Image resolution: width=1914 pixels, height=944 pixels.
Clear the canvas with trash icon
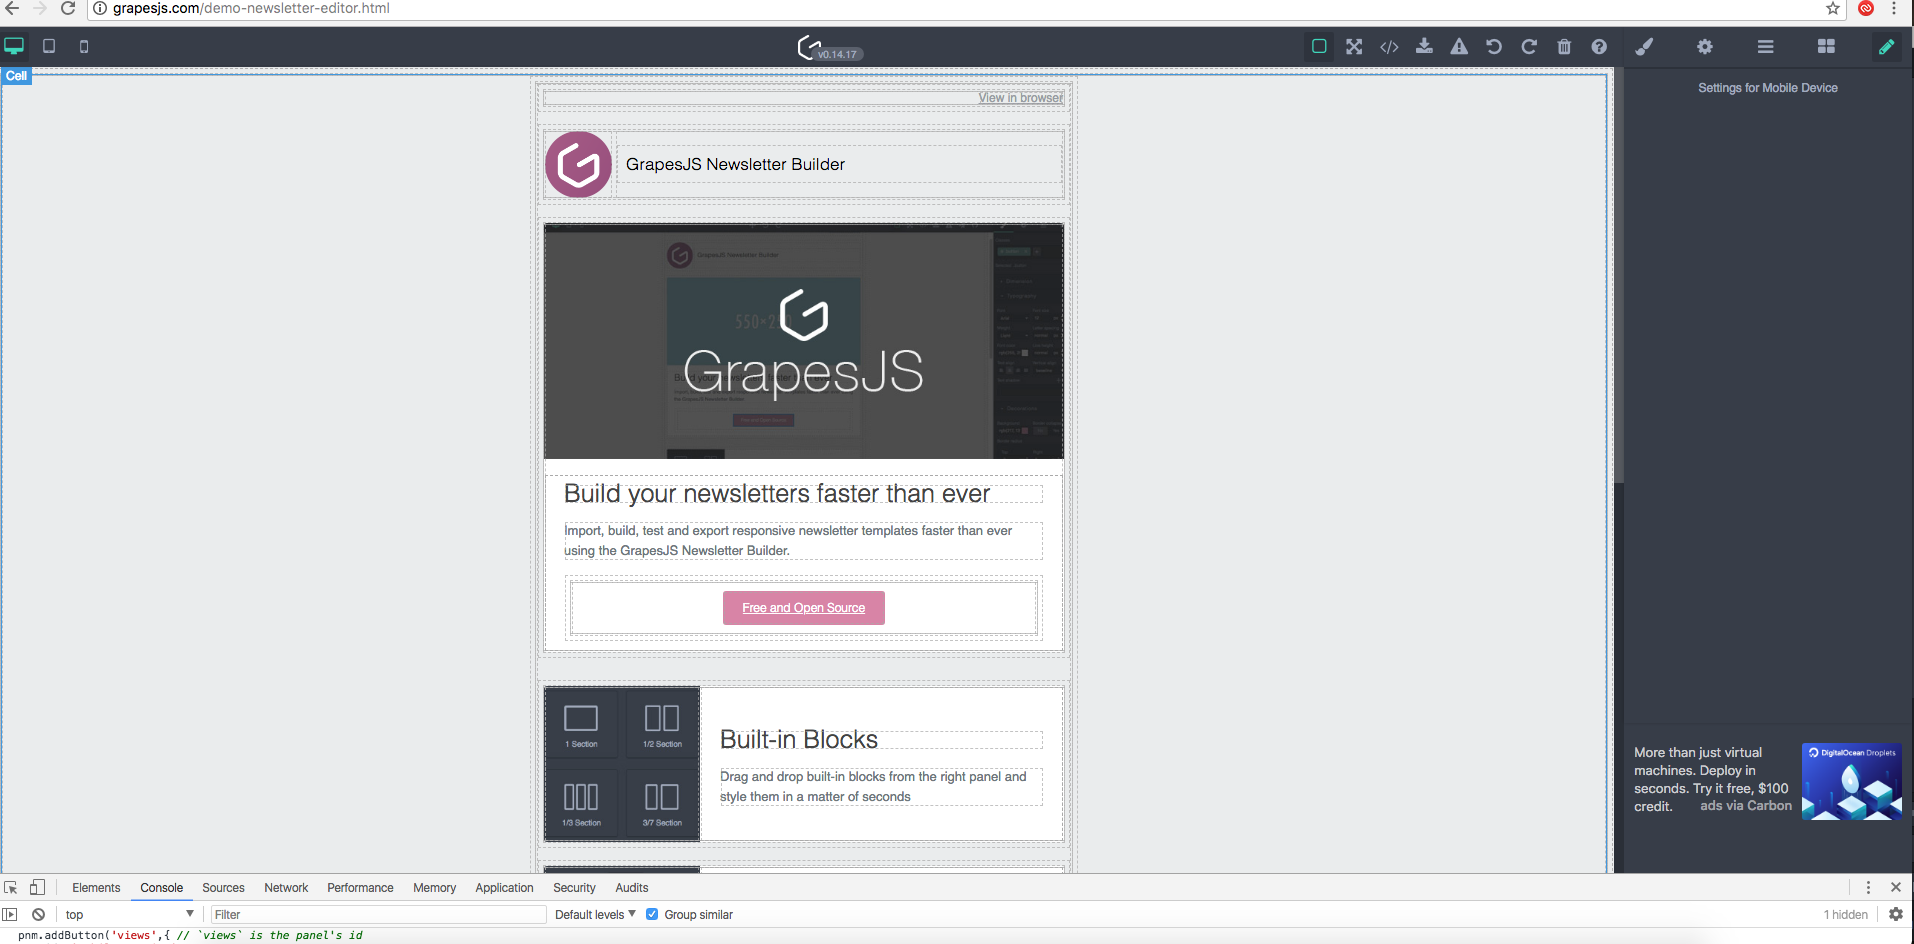click(1564, 46)
